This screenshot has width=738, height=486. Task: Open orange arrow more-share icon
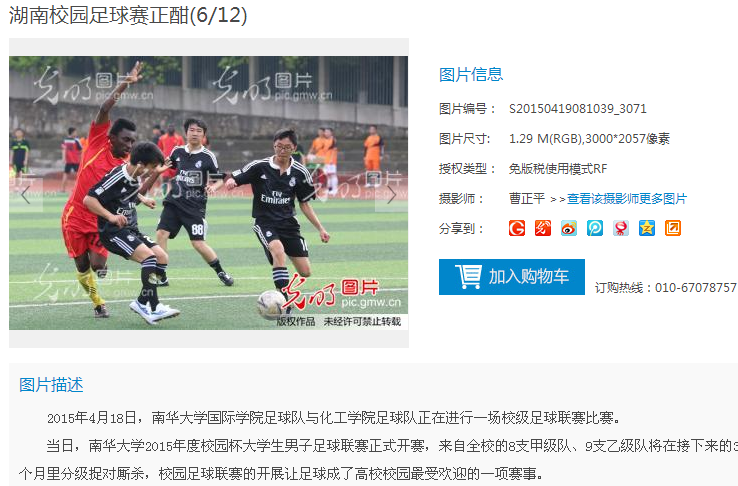click(x=673, y=228)
